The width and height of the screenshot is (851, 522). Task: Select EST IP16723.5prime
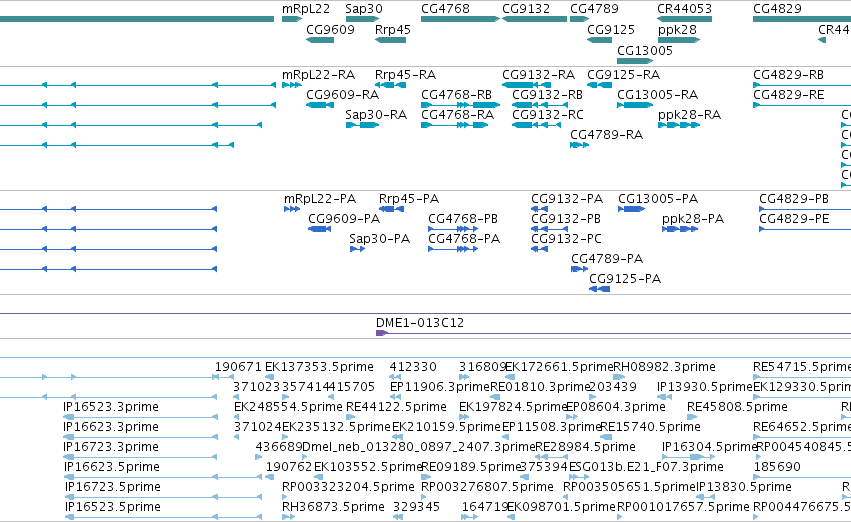tap(163, 498)
